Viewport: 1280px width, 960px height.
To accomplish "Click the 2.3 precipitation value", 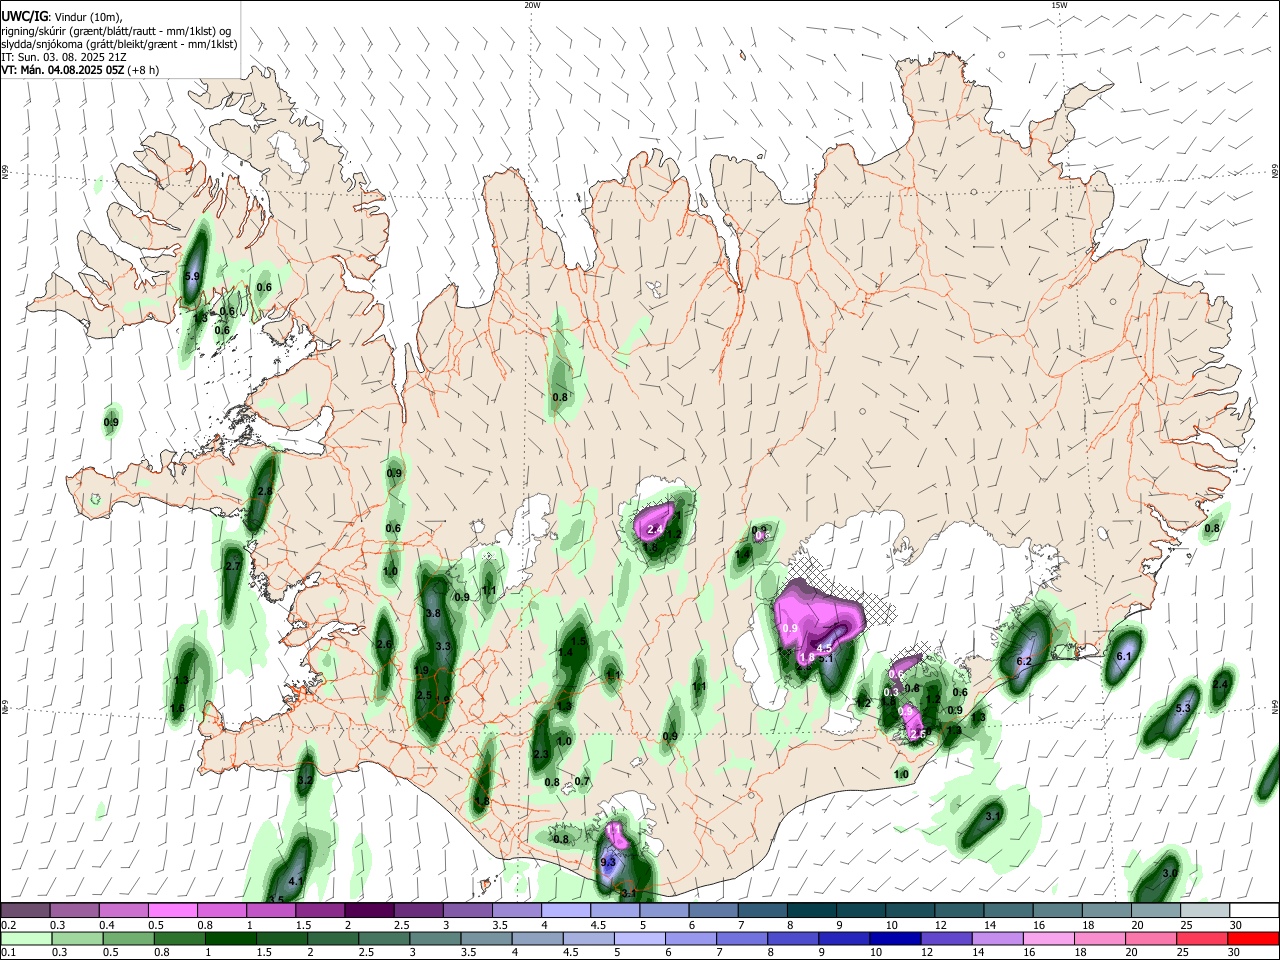I will [541, 754].
